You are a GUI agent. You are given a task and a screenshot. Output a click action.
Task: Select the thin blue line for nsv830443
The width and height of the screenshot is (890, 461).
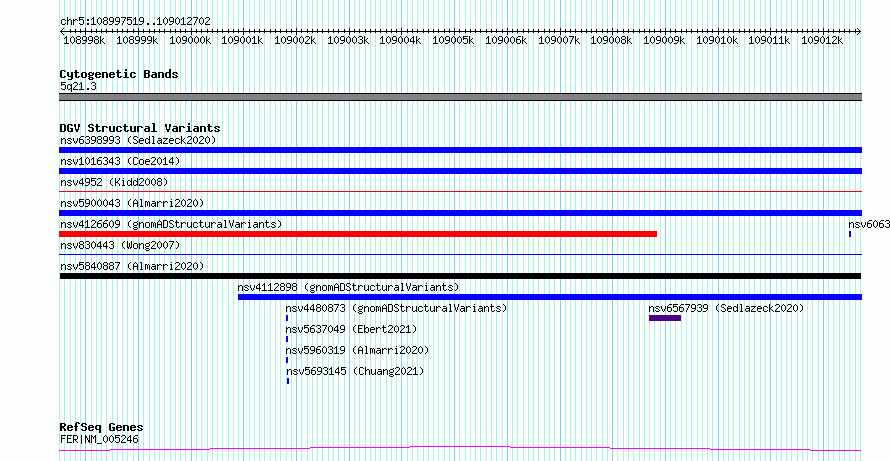pos(460,255)
